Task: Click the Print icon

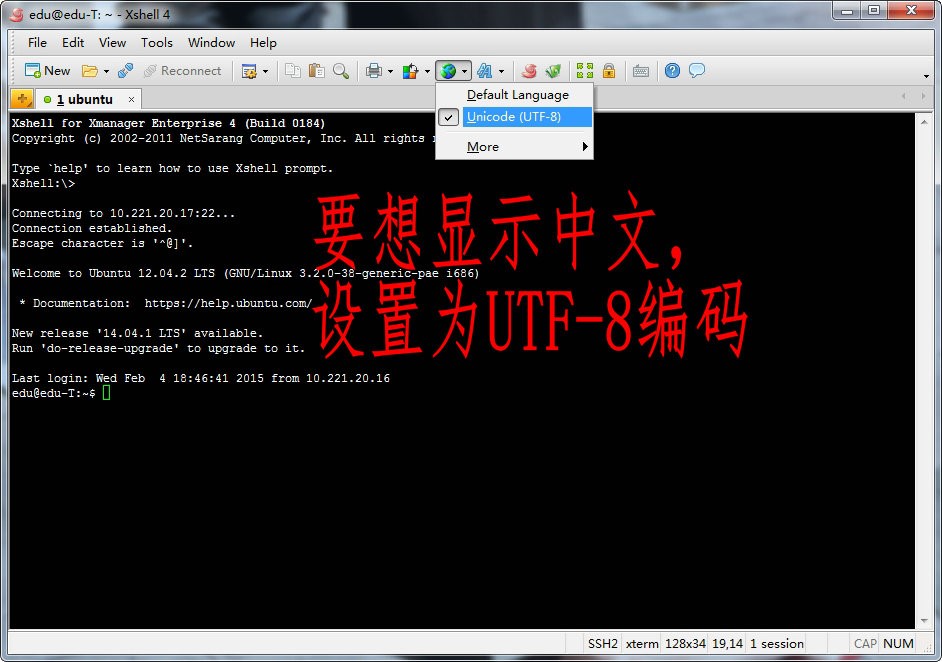Action: (374, 71)
